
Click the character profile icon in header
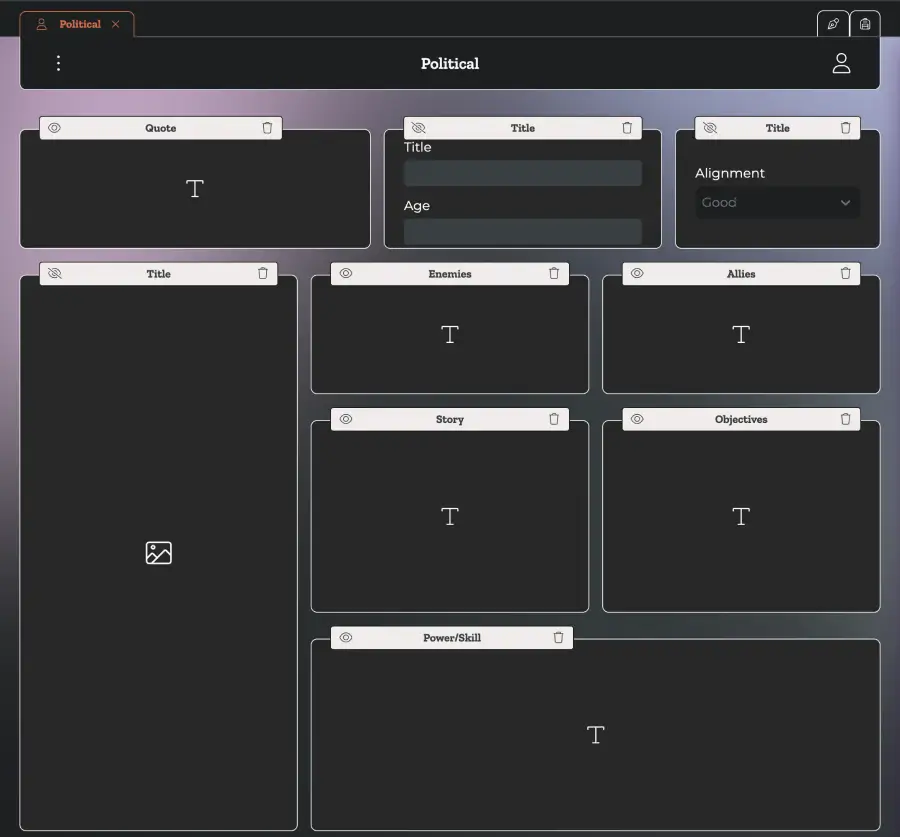click(841, 63)
